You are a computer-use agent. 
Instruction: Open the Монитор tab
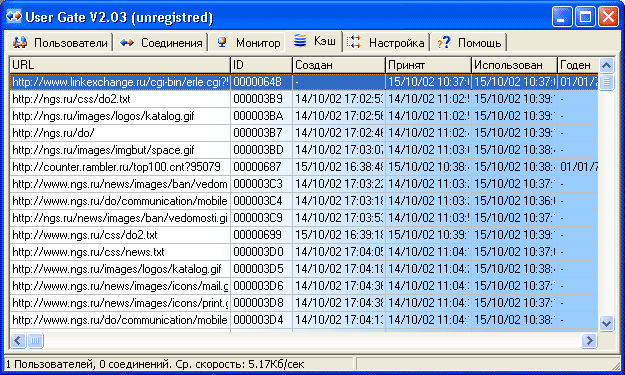[247, 42]
